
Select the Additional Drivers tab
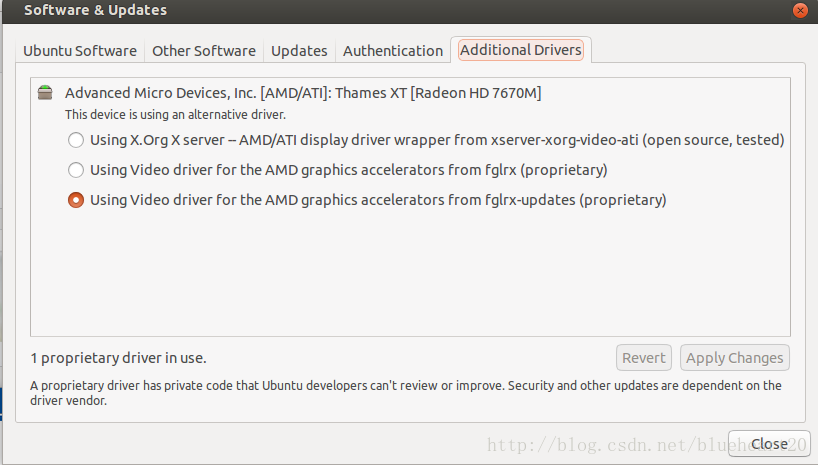(x=521, y=50)
